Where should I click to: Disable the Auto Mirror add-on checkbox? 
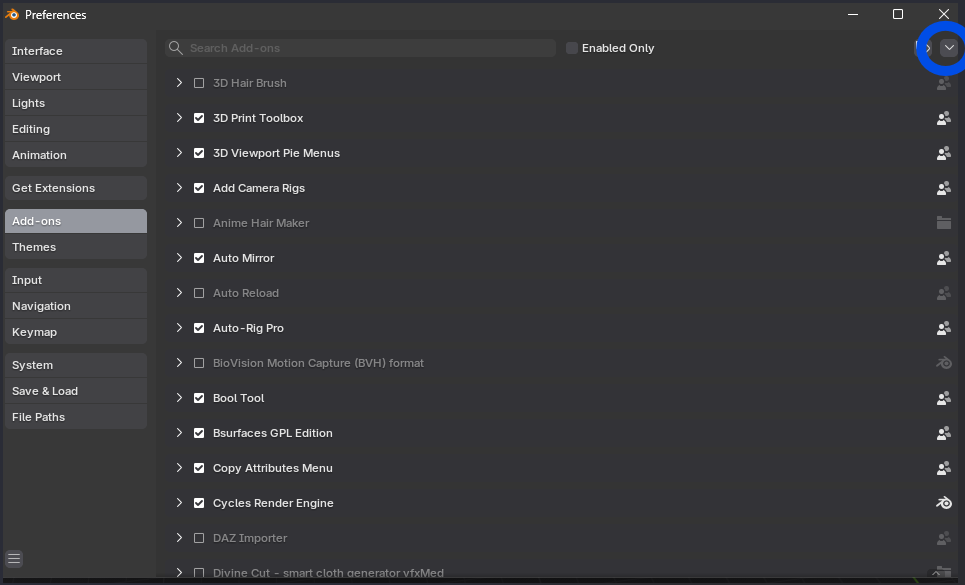pos(199,258)
